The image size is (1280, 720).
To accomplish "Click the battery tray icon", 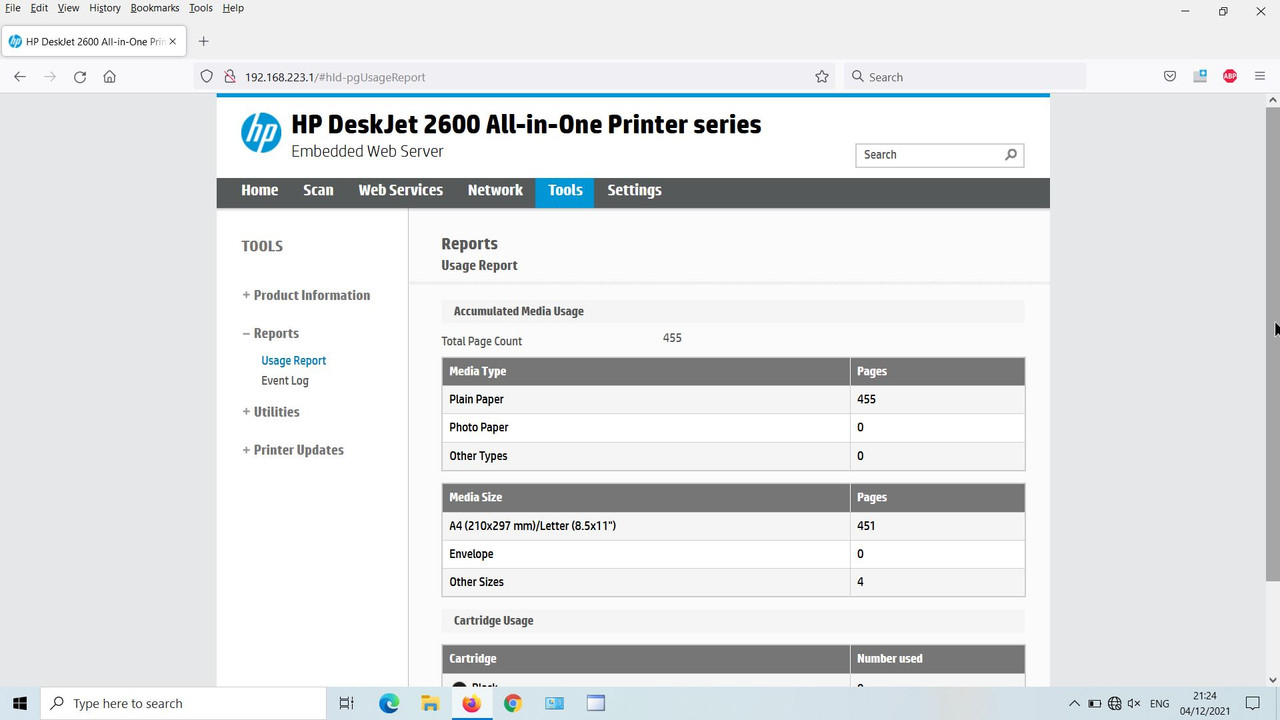I will click(1095, 704).
